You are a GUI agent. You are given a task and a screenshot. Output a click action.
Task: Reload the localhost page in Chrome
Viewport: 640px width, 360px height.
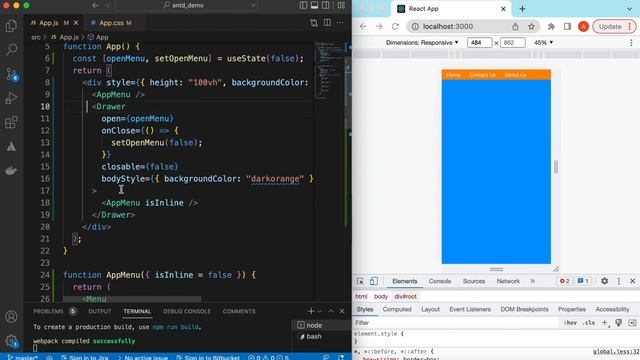tap(395, 27)
